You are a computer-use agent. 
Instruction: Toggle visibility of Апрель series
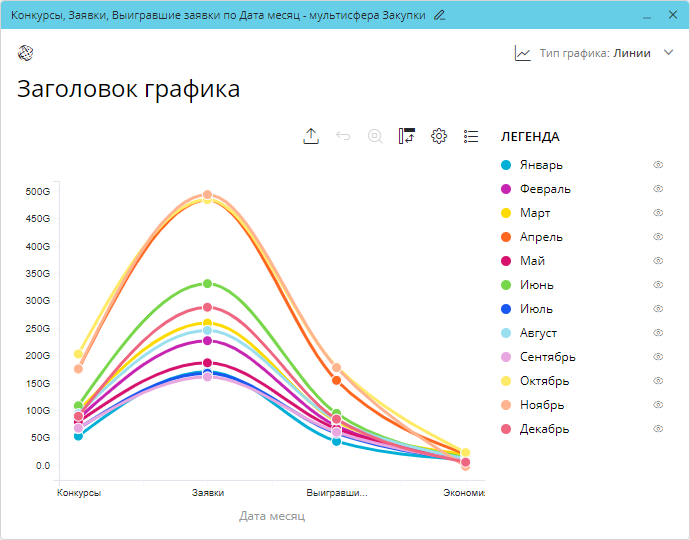pyautogui.click(x=658, y=237)
